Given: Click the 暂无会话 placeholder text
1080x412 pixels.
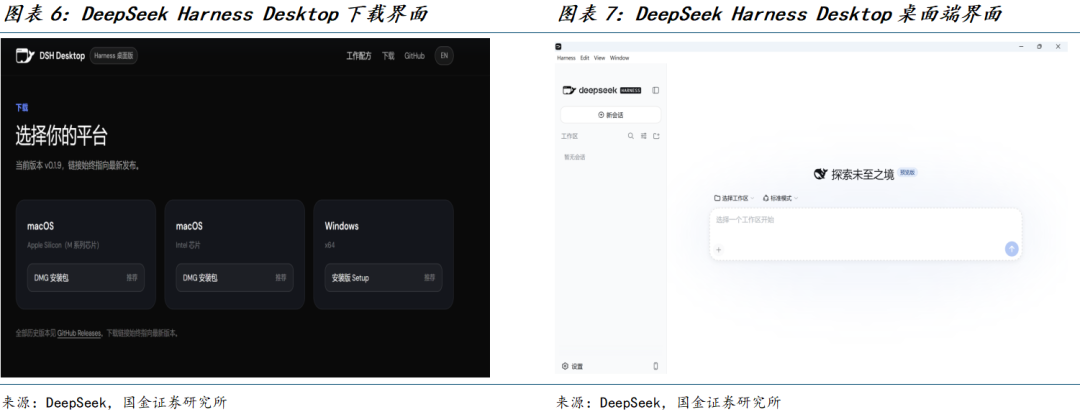Looking at the screenshot, I should click(x=574, y=157).
